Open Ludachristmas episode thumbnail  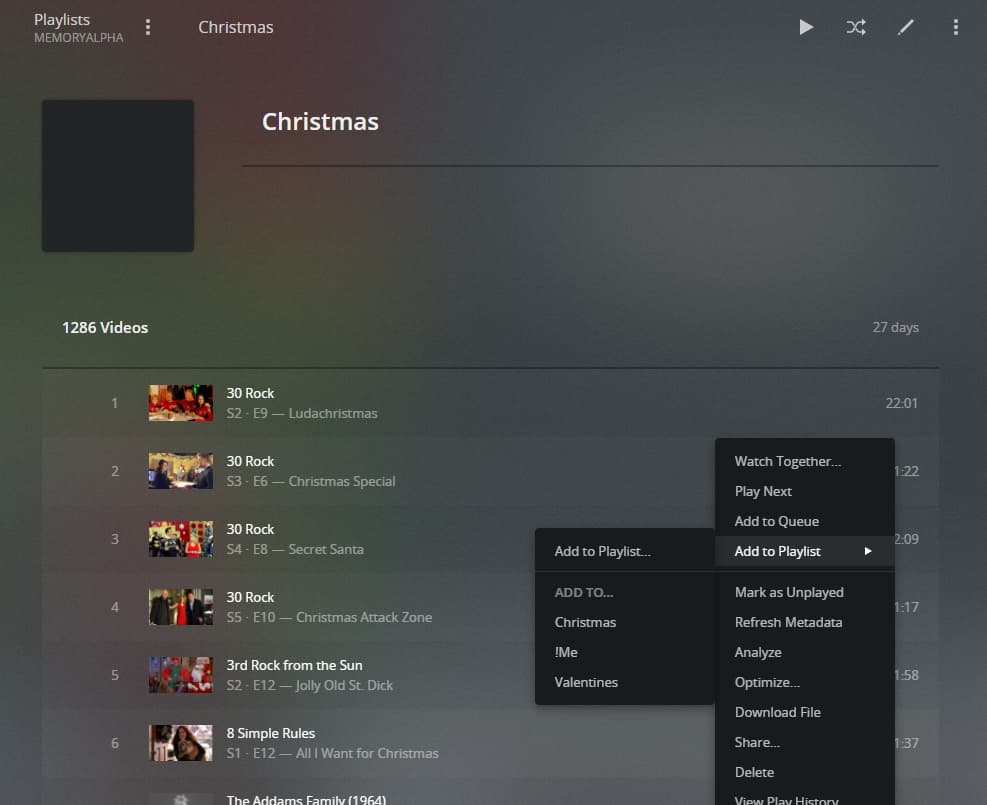tap(181, 403)
